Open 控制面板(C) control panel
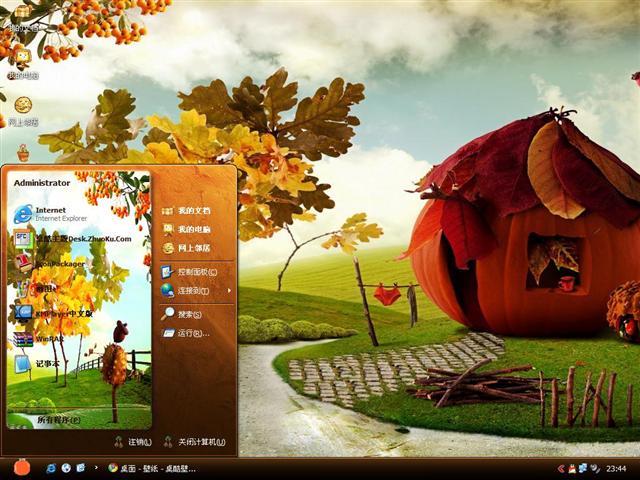This screenshot has width=640, height=480. pos(189,272)
